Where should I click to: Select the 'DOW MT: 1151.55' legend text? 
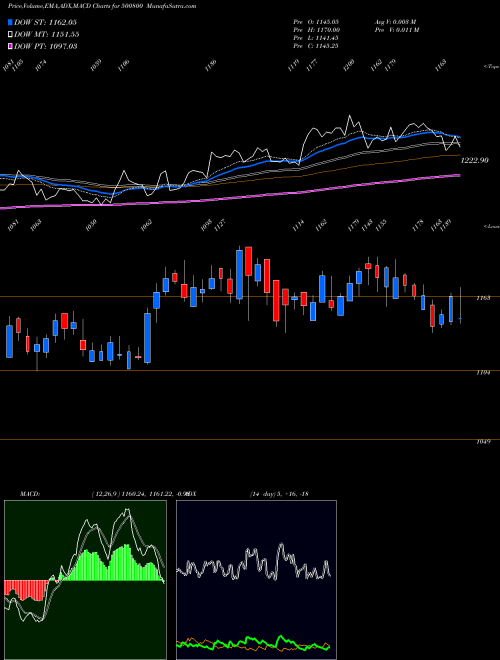coord(47,35)
